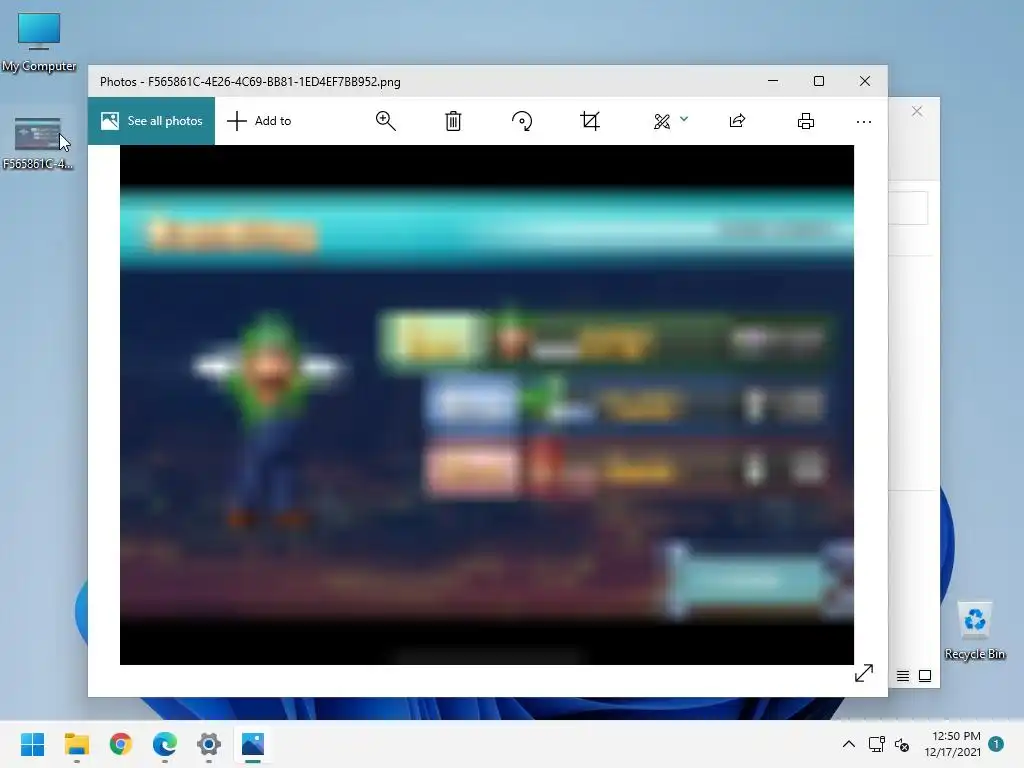Click muted volume tray icon
Image resolution: width=1024 pixels, height=768 pixels.
(902, 744)
